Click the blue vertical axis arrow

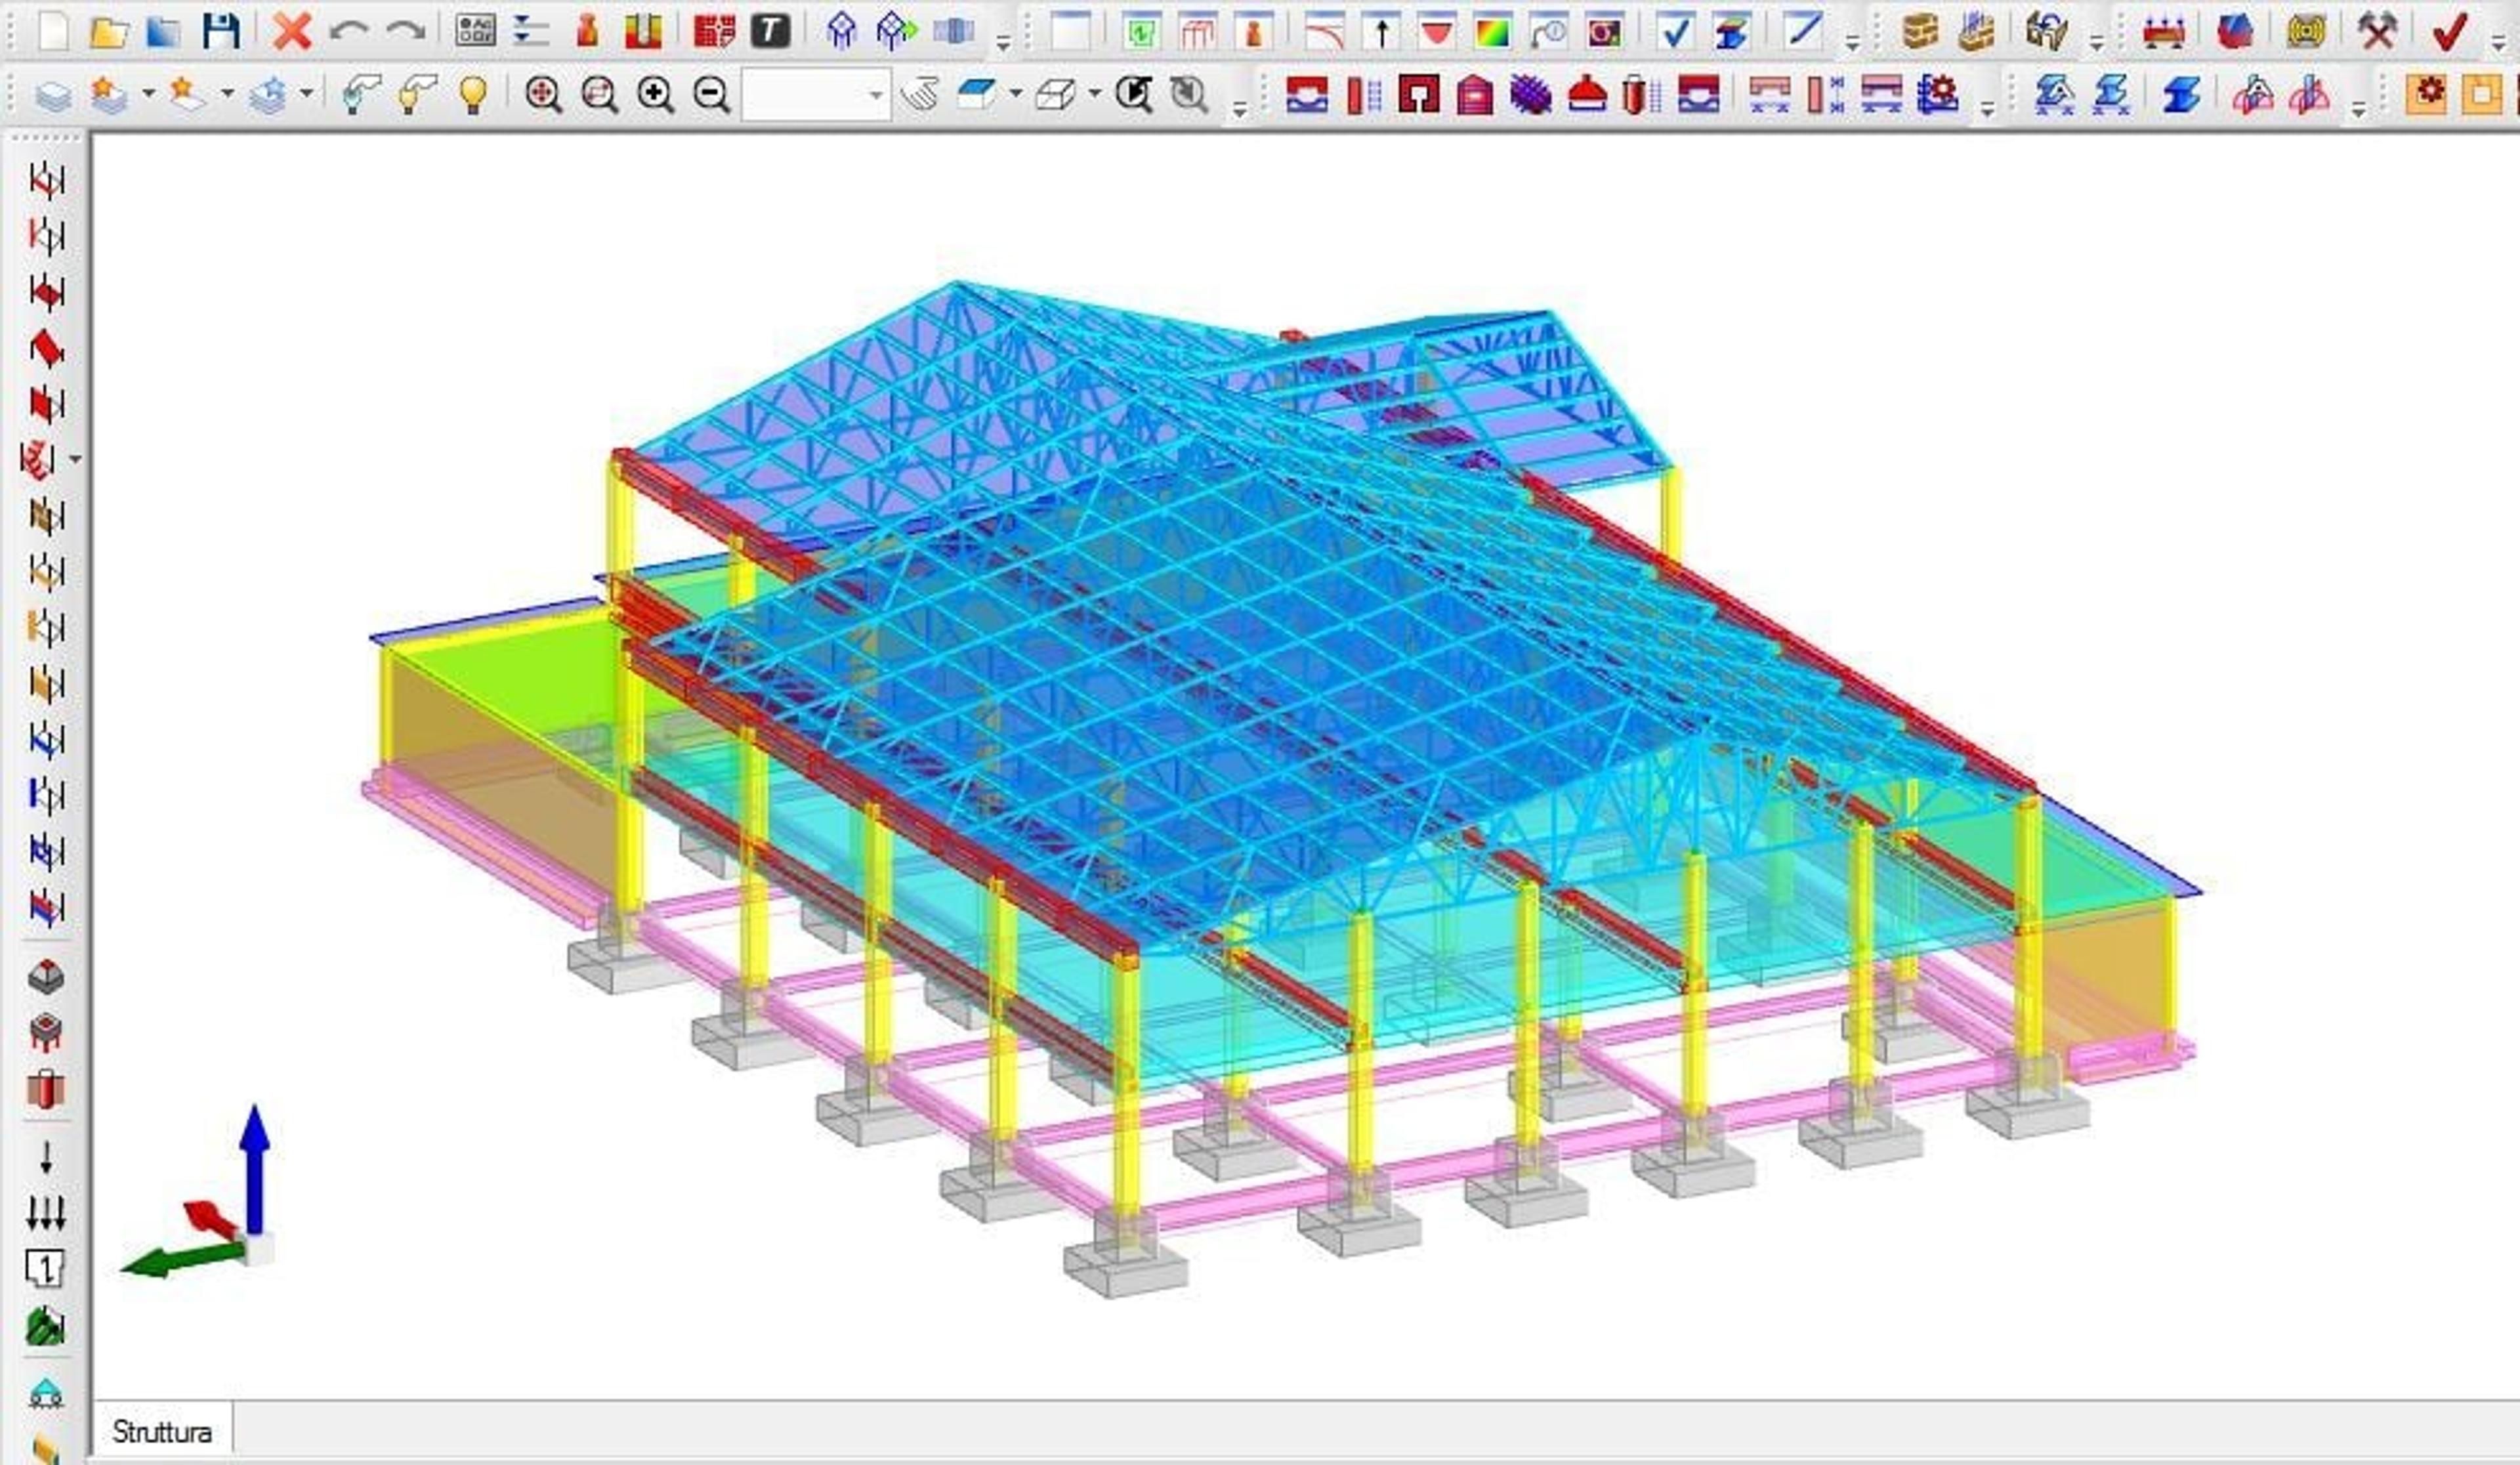pyautogui.click(x=254, y=1170)
